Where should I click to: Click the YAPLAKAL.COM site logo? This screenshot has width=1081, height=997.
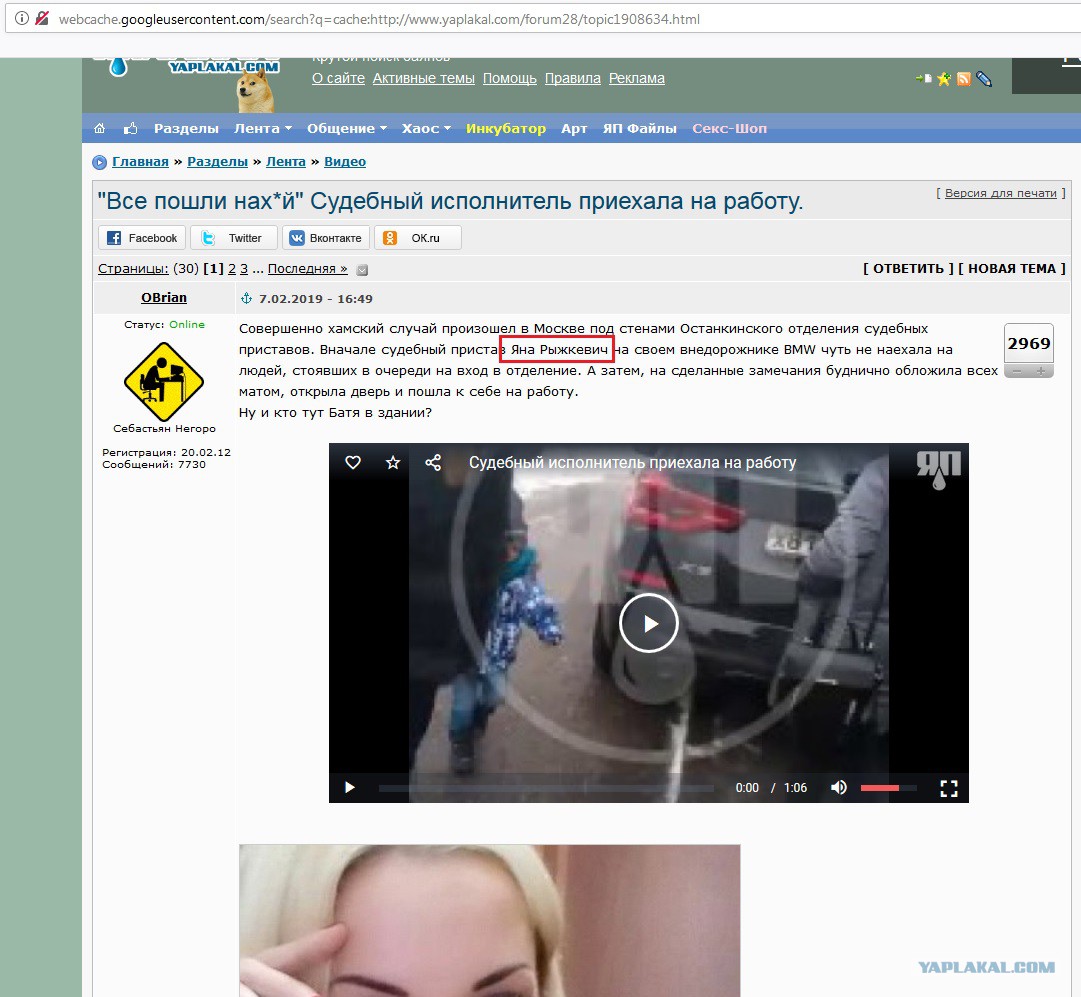point(224,68)
